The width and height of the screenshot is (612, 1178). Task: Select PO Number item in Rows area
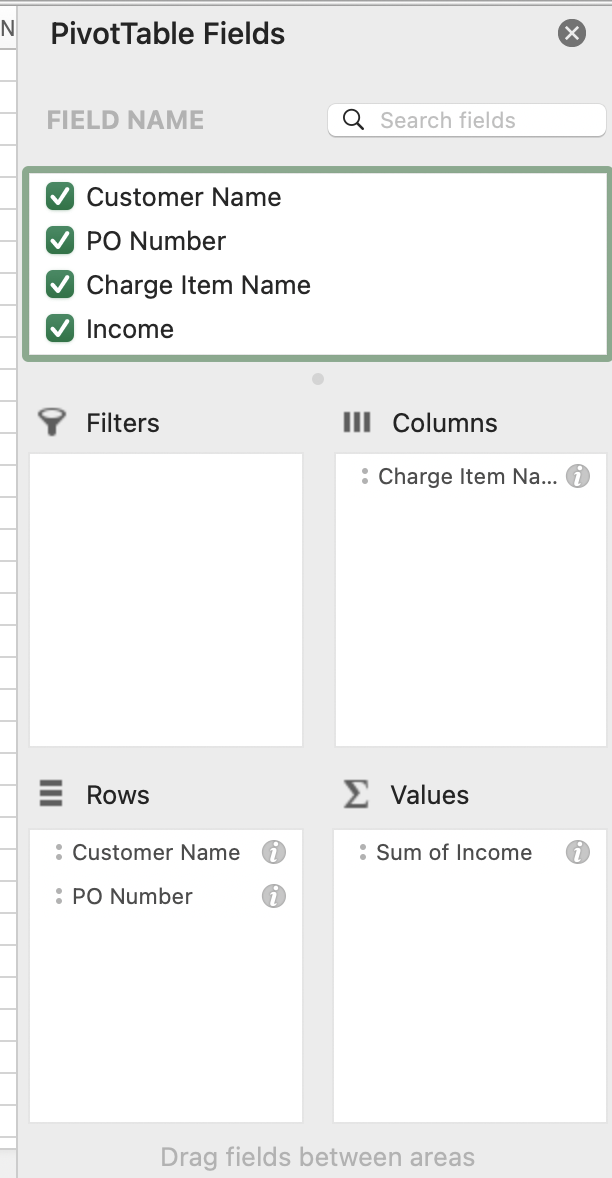(132, 896)
